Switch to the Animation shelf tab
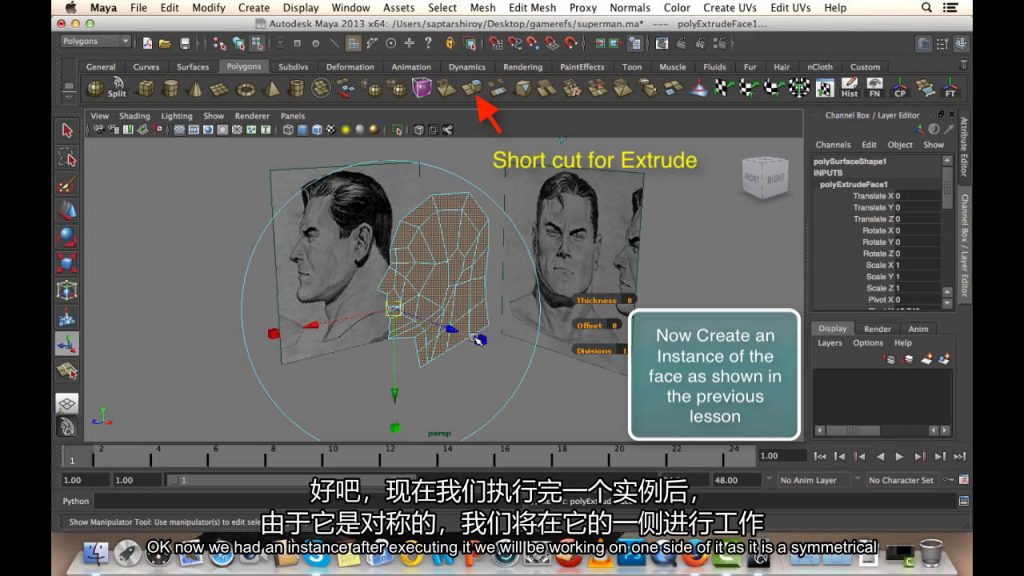Image resolution: width=1024 pixels, height=576 pixels. 411,67
